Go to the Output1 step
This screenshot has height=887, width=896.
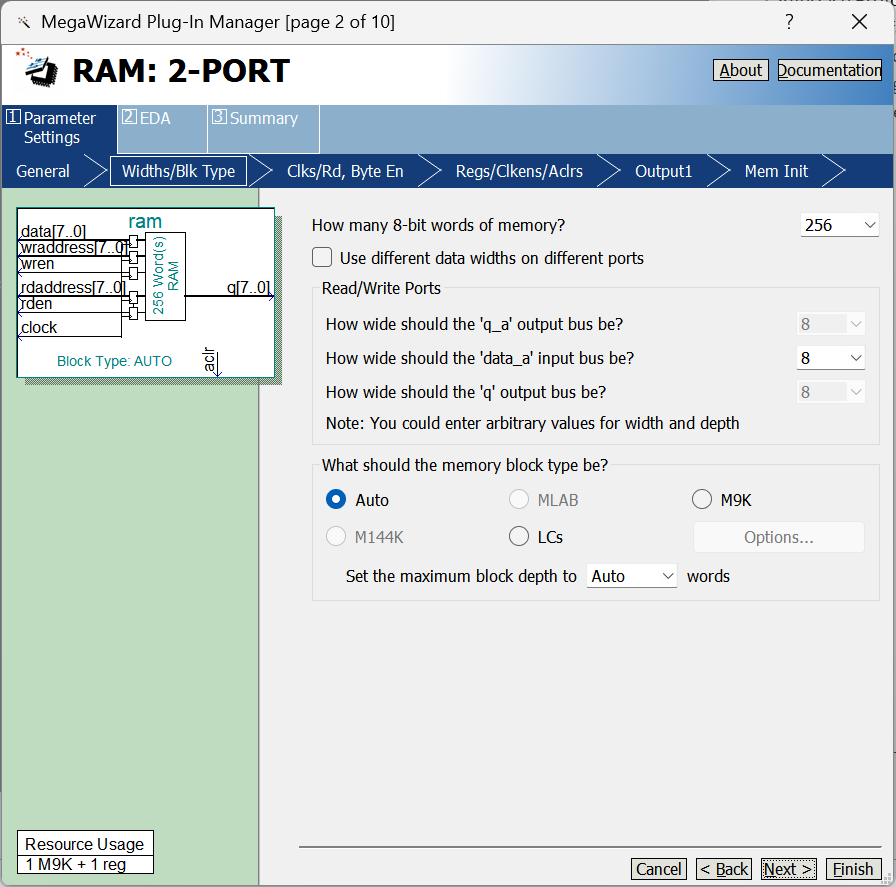[x=663, y=171]
